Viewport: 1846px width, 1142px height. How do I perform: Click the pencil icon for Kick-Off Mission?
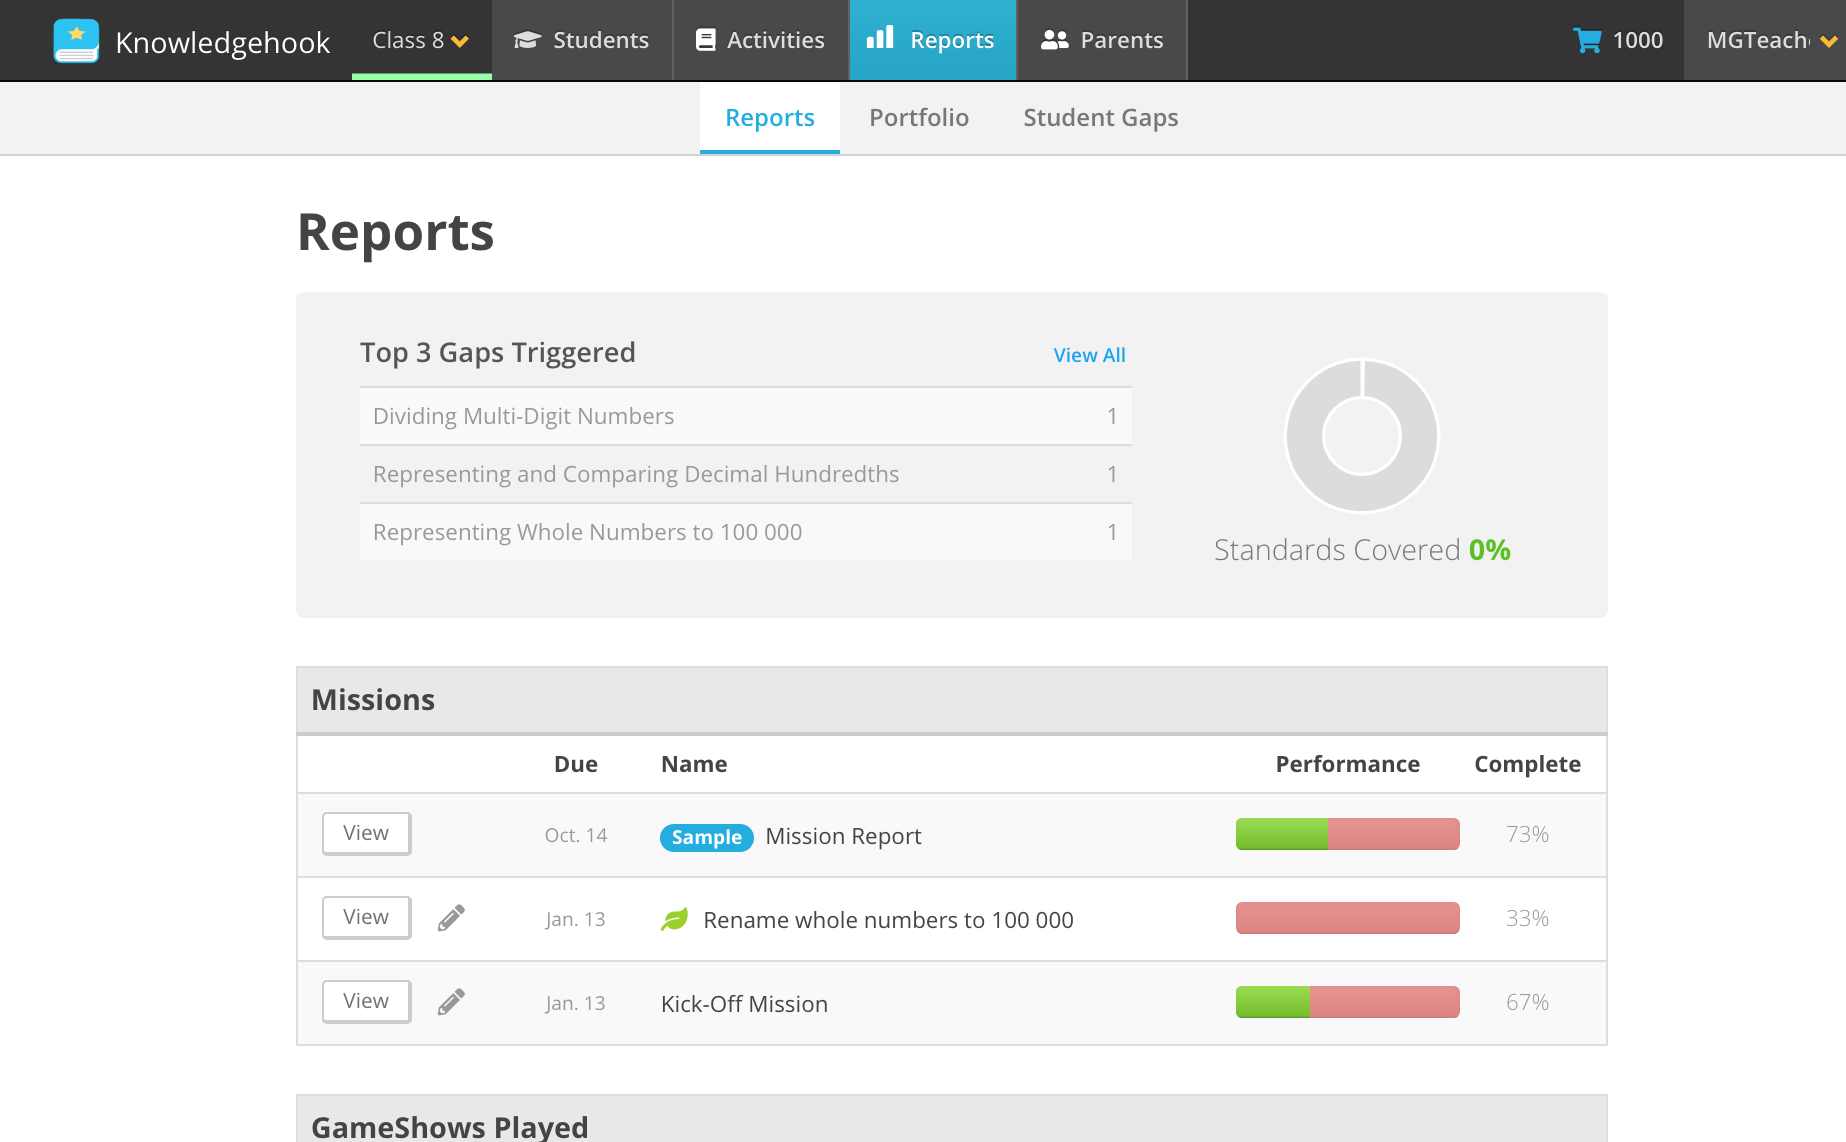(x=451, y=1002)
